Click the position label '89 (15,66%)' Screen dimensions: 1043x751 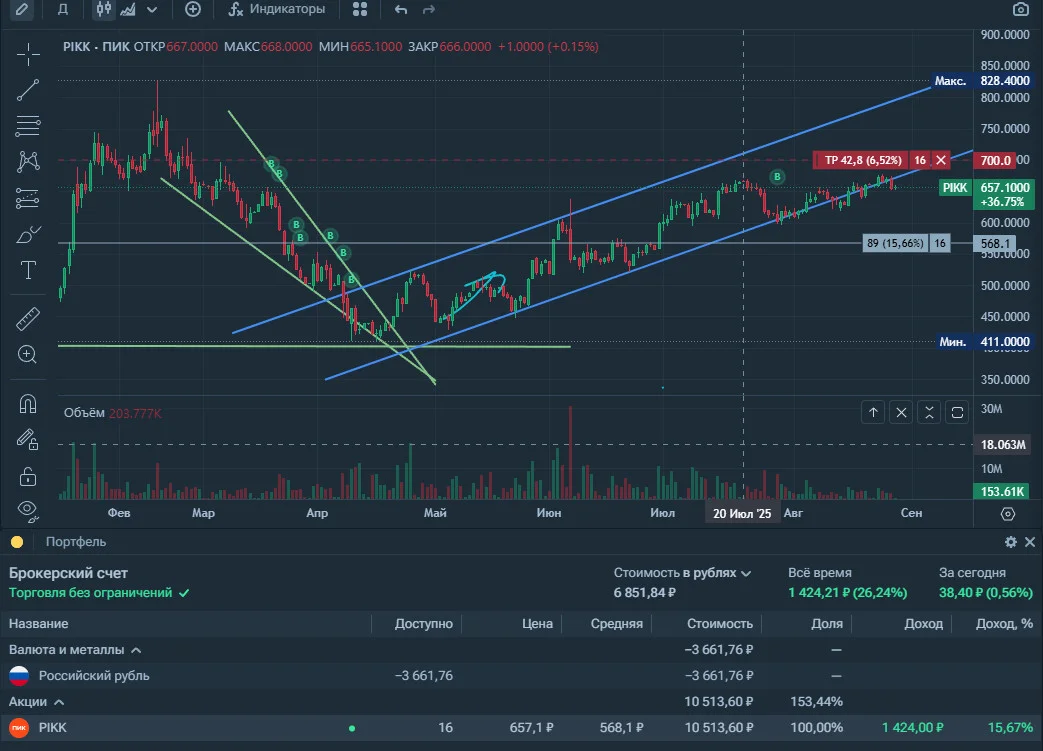(x=895, y=243)
